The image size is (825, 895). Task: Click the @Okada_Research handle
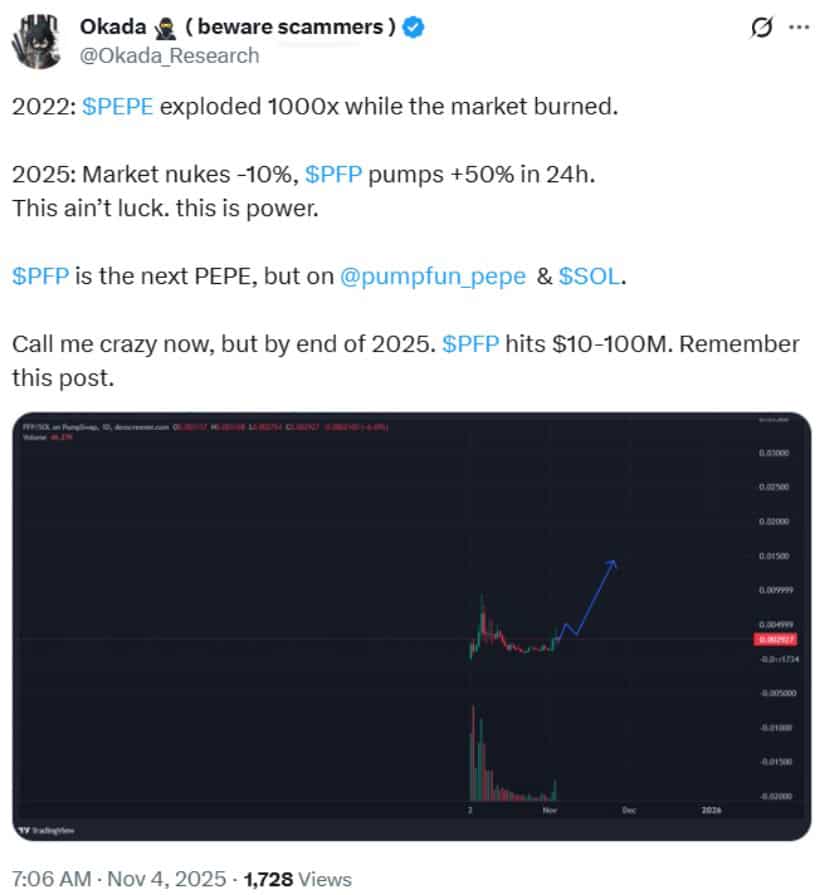169,55
